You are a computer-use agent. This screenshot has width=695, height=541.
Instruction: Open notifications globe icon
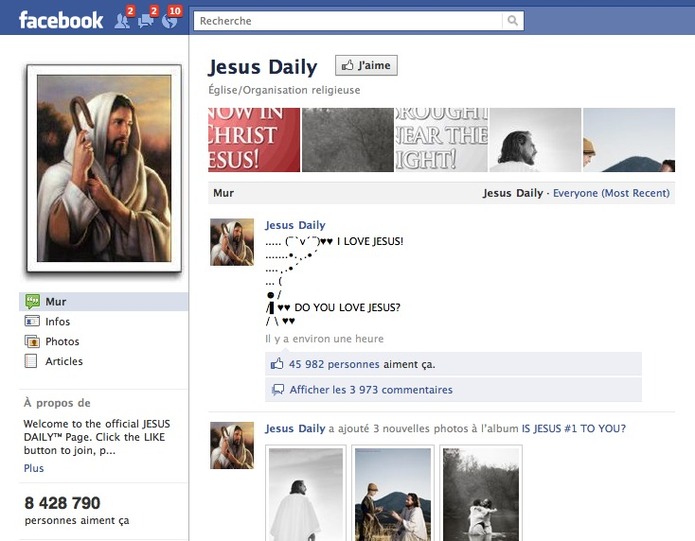coord(169,20)
